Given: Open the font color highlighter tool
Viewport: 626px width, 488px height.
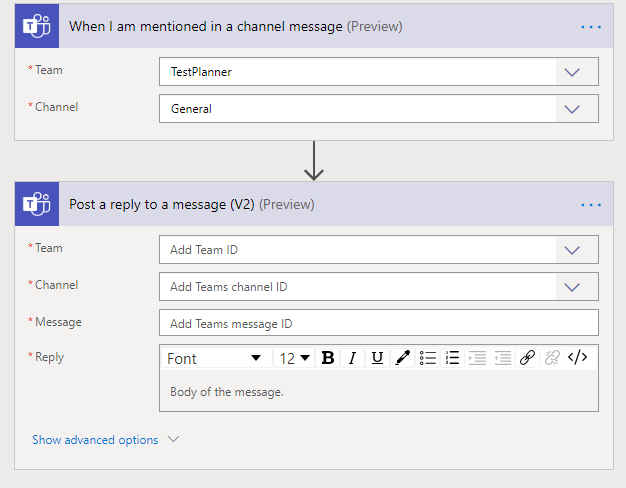Looking at the screenshot, I should point(402,358).
